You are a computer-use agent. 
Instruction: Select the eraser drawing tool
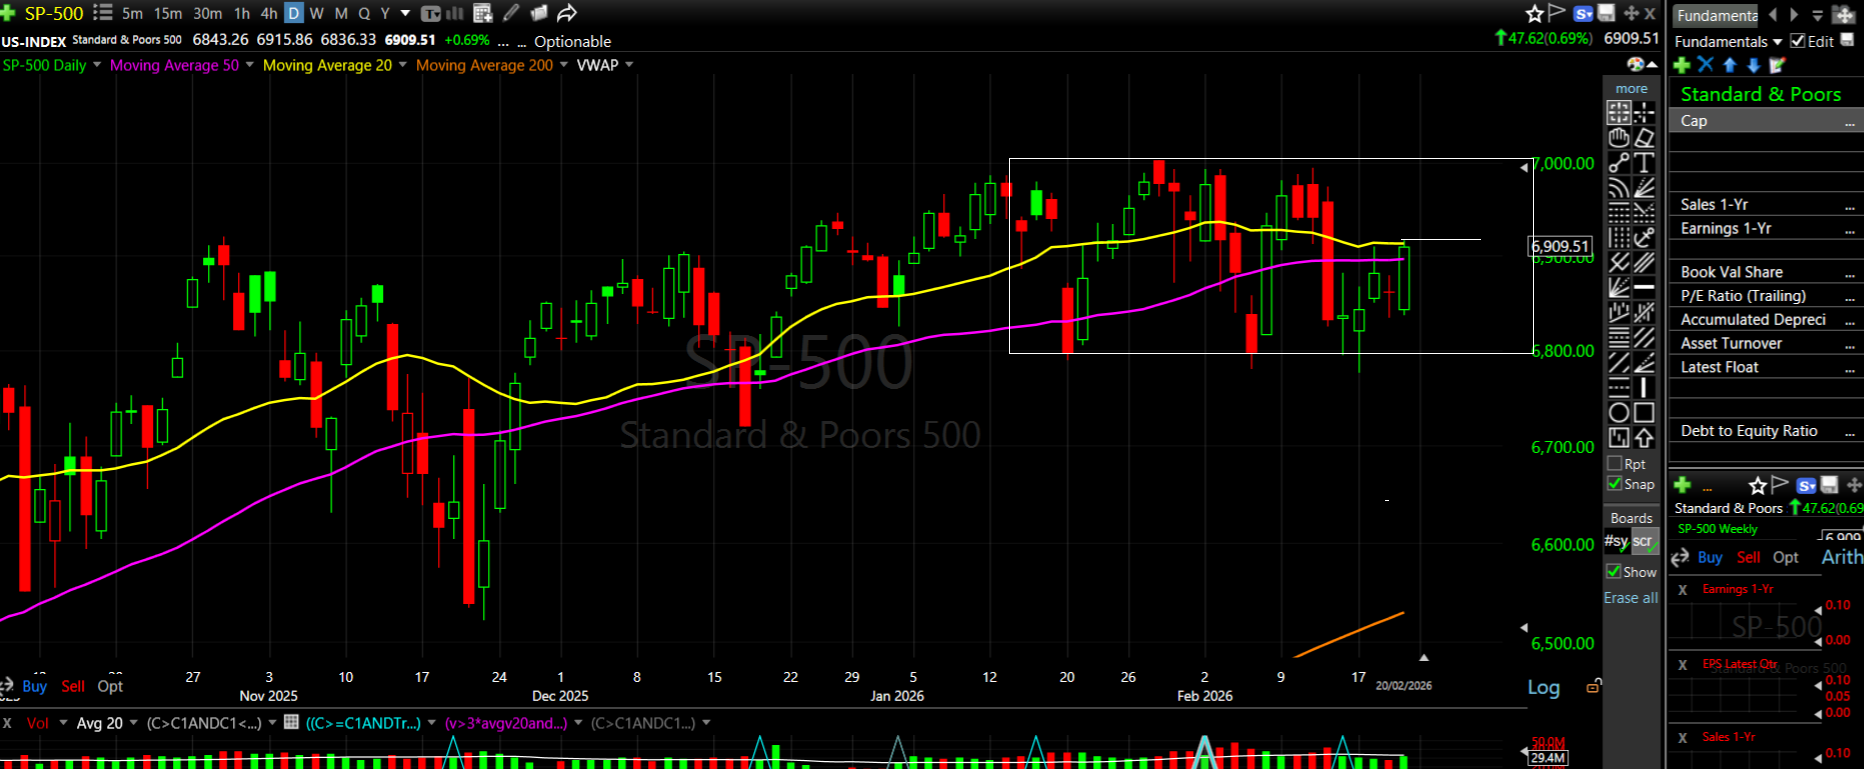point(1644,137)
